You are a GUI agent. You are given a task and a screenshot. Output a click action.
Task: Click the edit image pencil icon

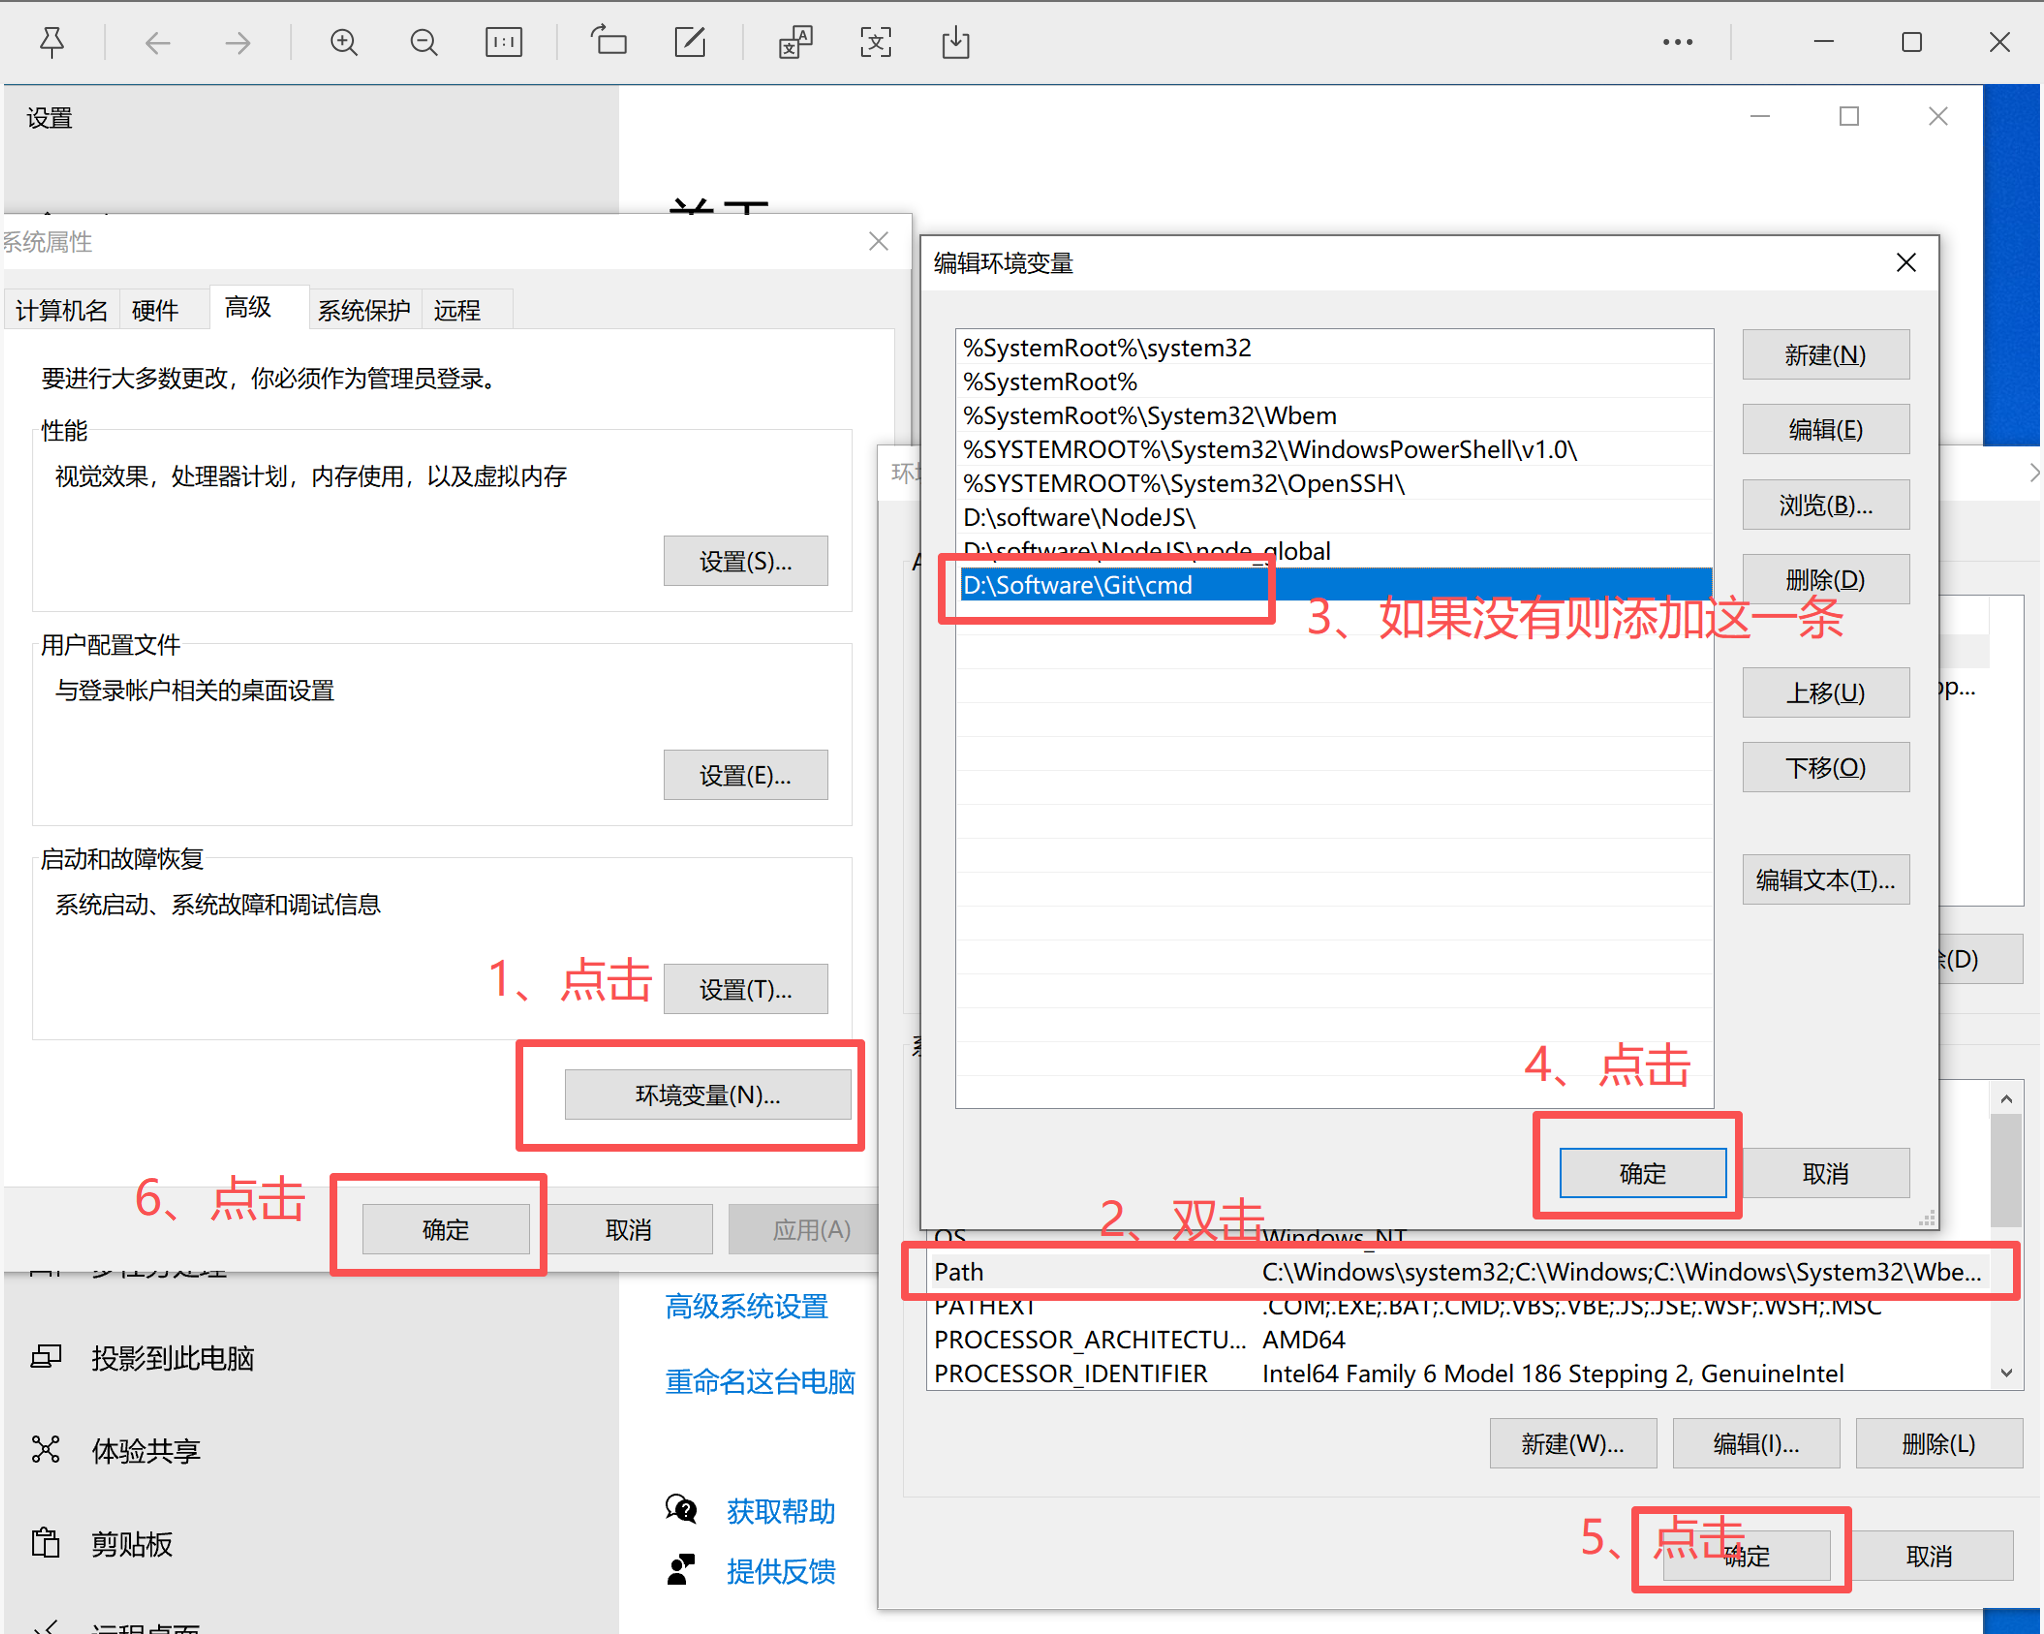click(690, 42)
